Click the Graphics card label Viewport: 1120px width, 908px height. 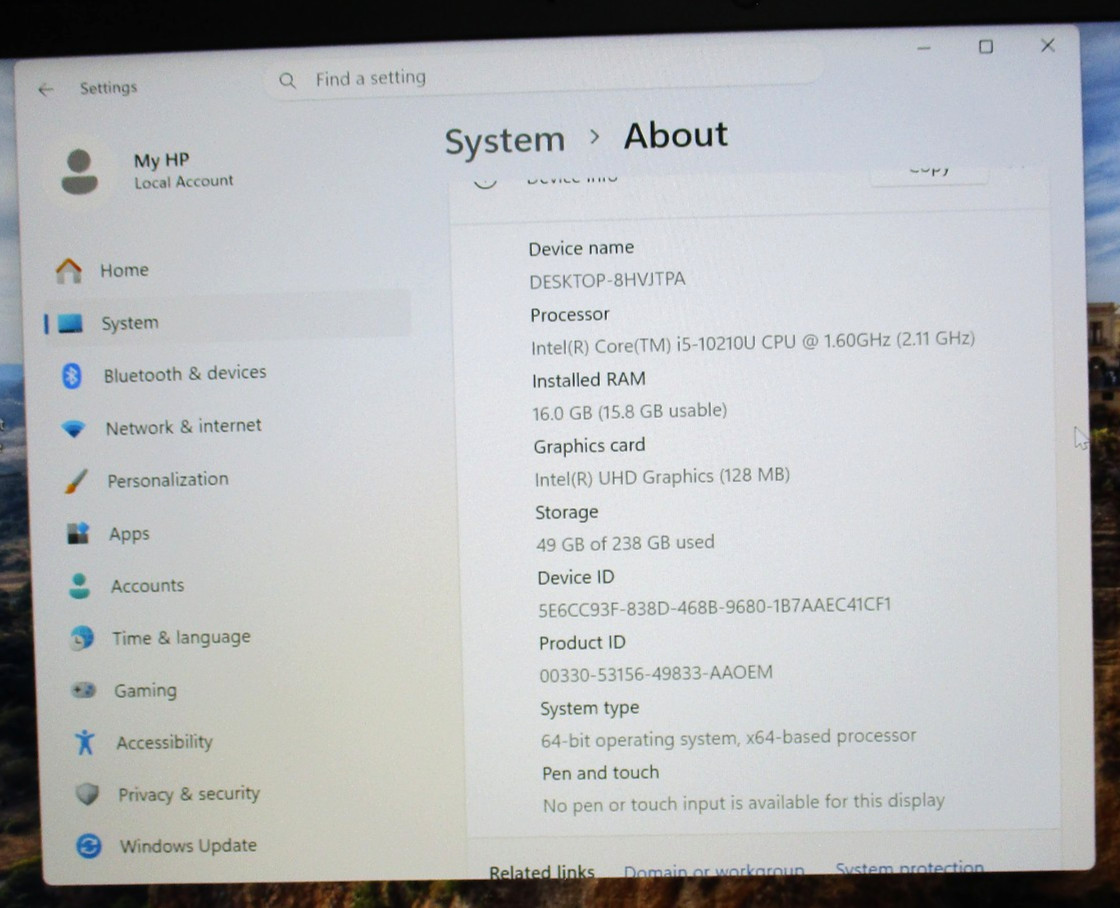click(x=589, y=446)
